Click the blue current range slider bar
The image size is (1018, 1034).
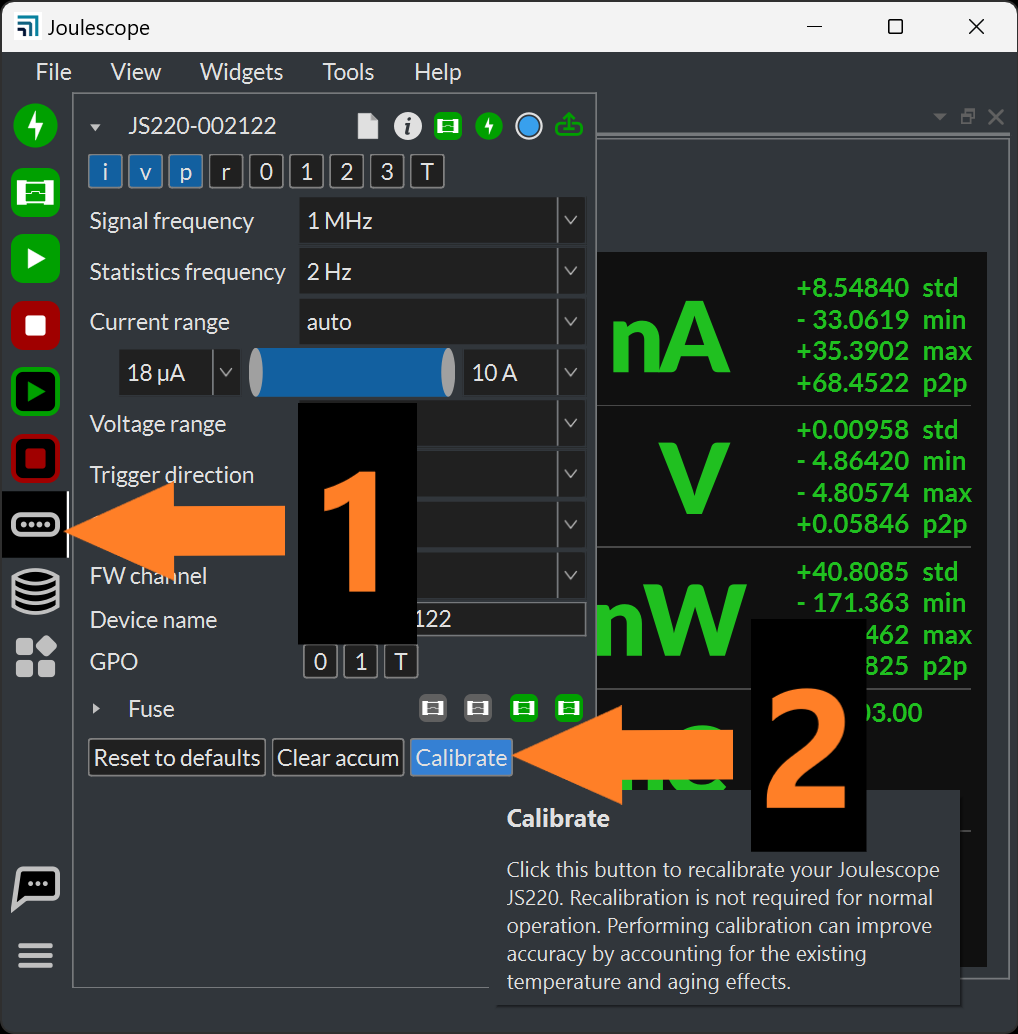click(x=352, y=373)
